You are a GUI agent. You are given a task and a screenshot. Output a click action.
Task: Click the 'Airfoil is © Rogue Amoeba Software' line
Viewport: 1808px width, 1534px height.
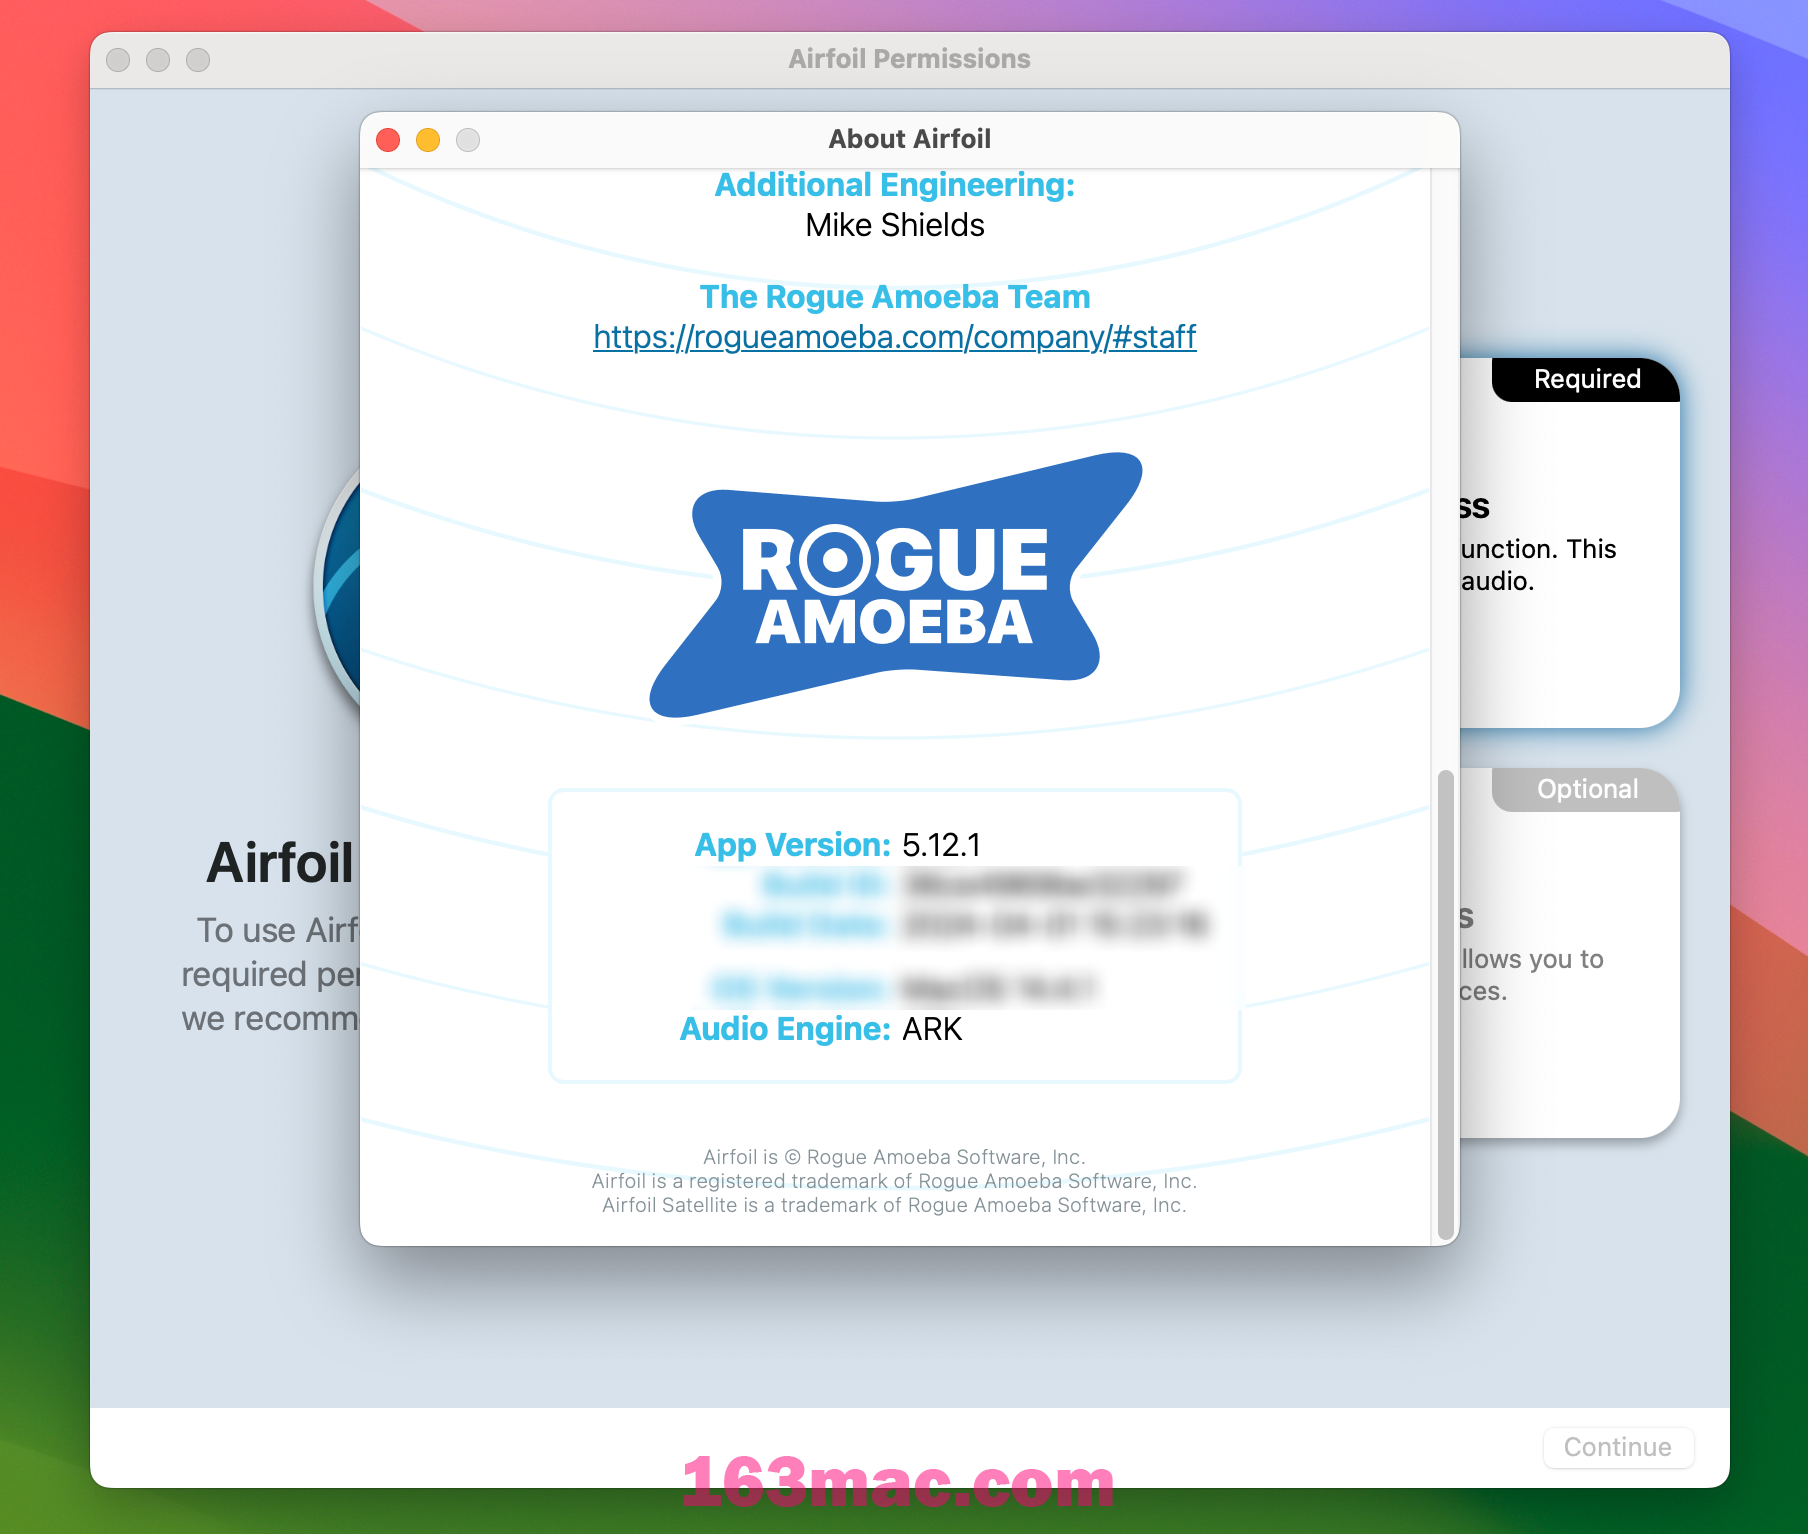click(x=894, y=1157)
